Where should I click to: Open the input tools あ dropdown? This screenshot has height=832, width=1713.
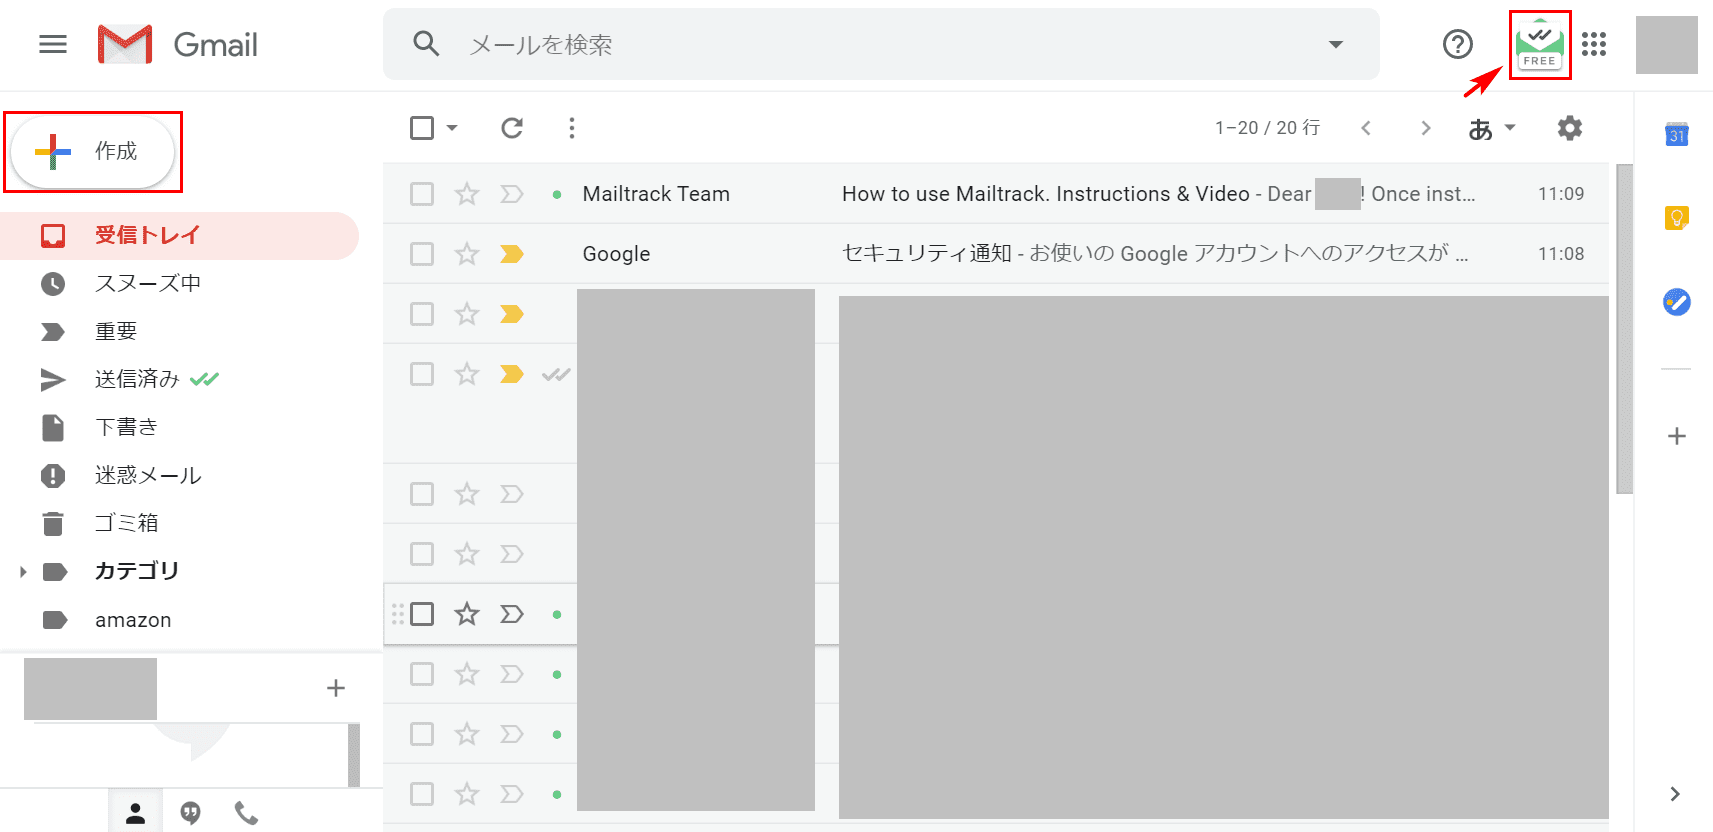click(x=1492, y=128)
